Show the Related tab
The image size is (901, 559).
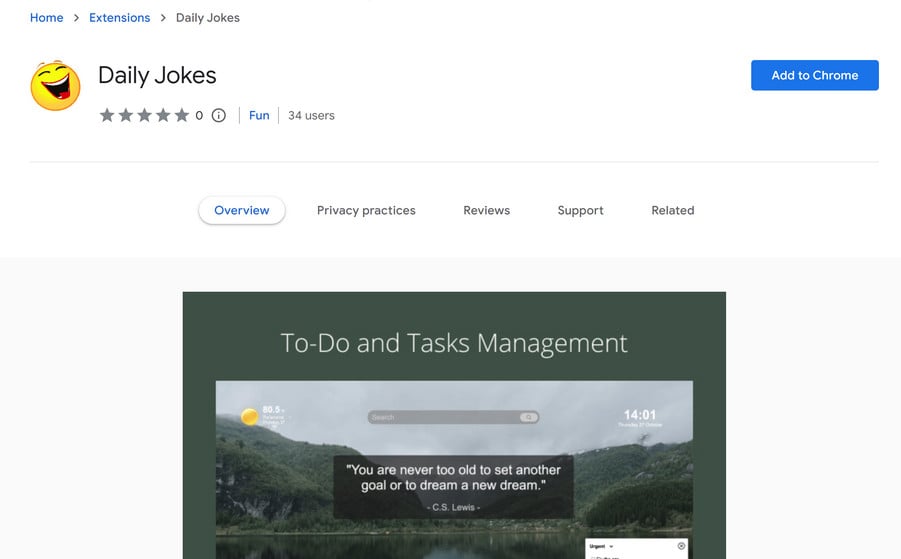click(x=673, y=210)
